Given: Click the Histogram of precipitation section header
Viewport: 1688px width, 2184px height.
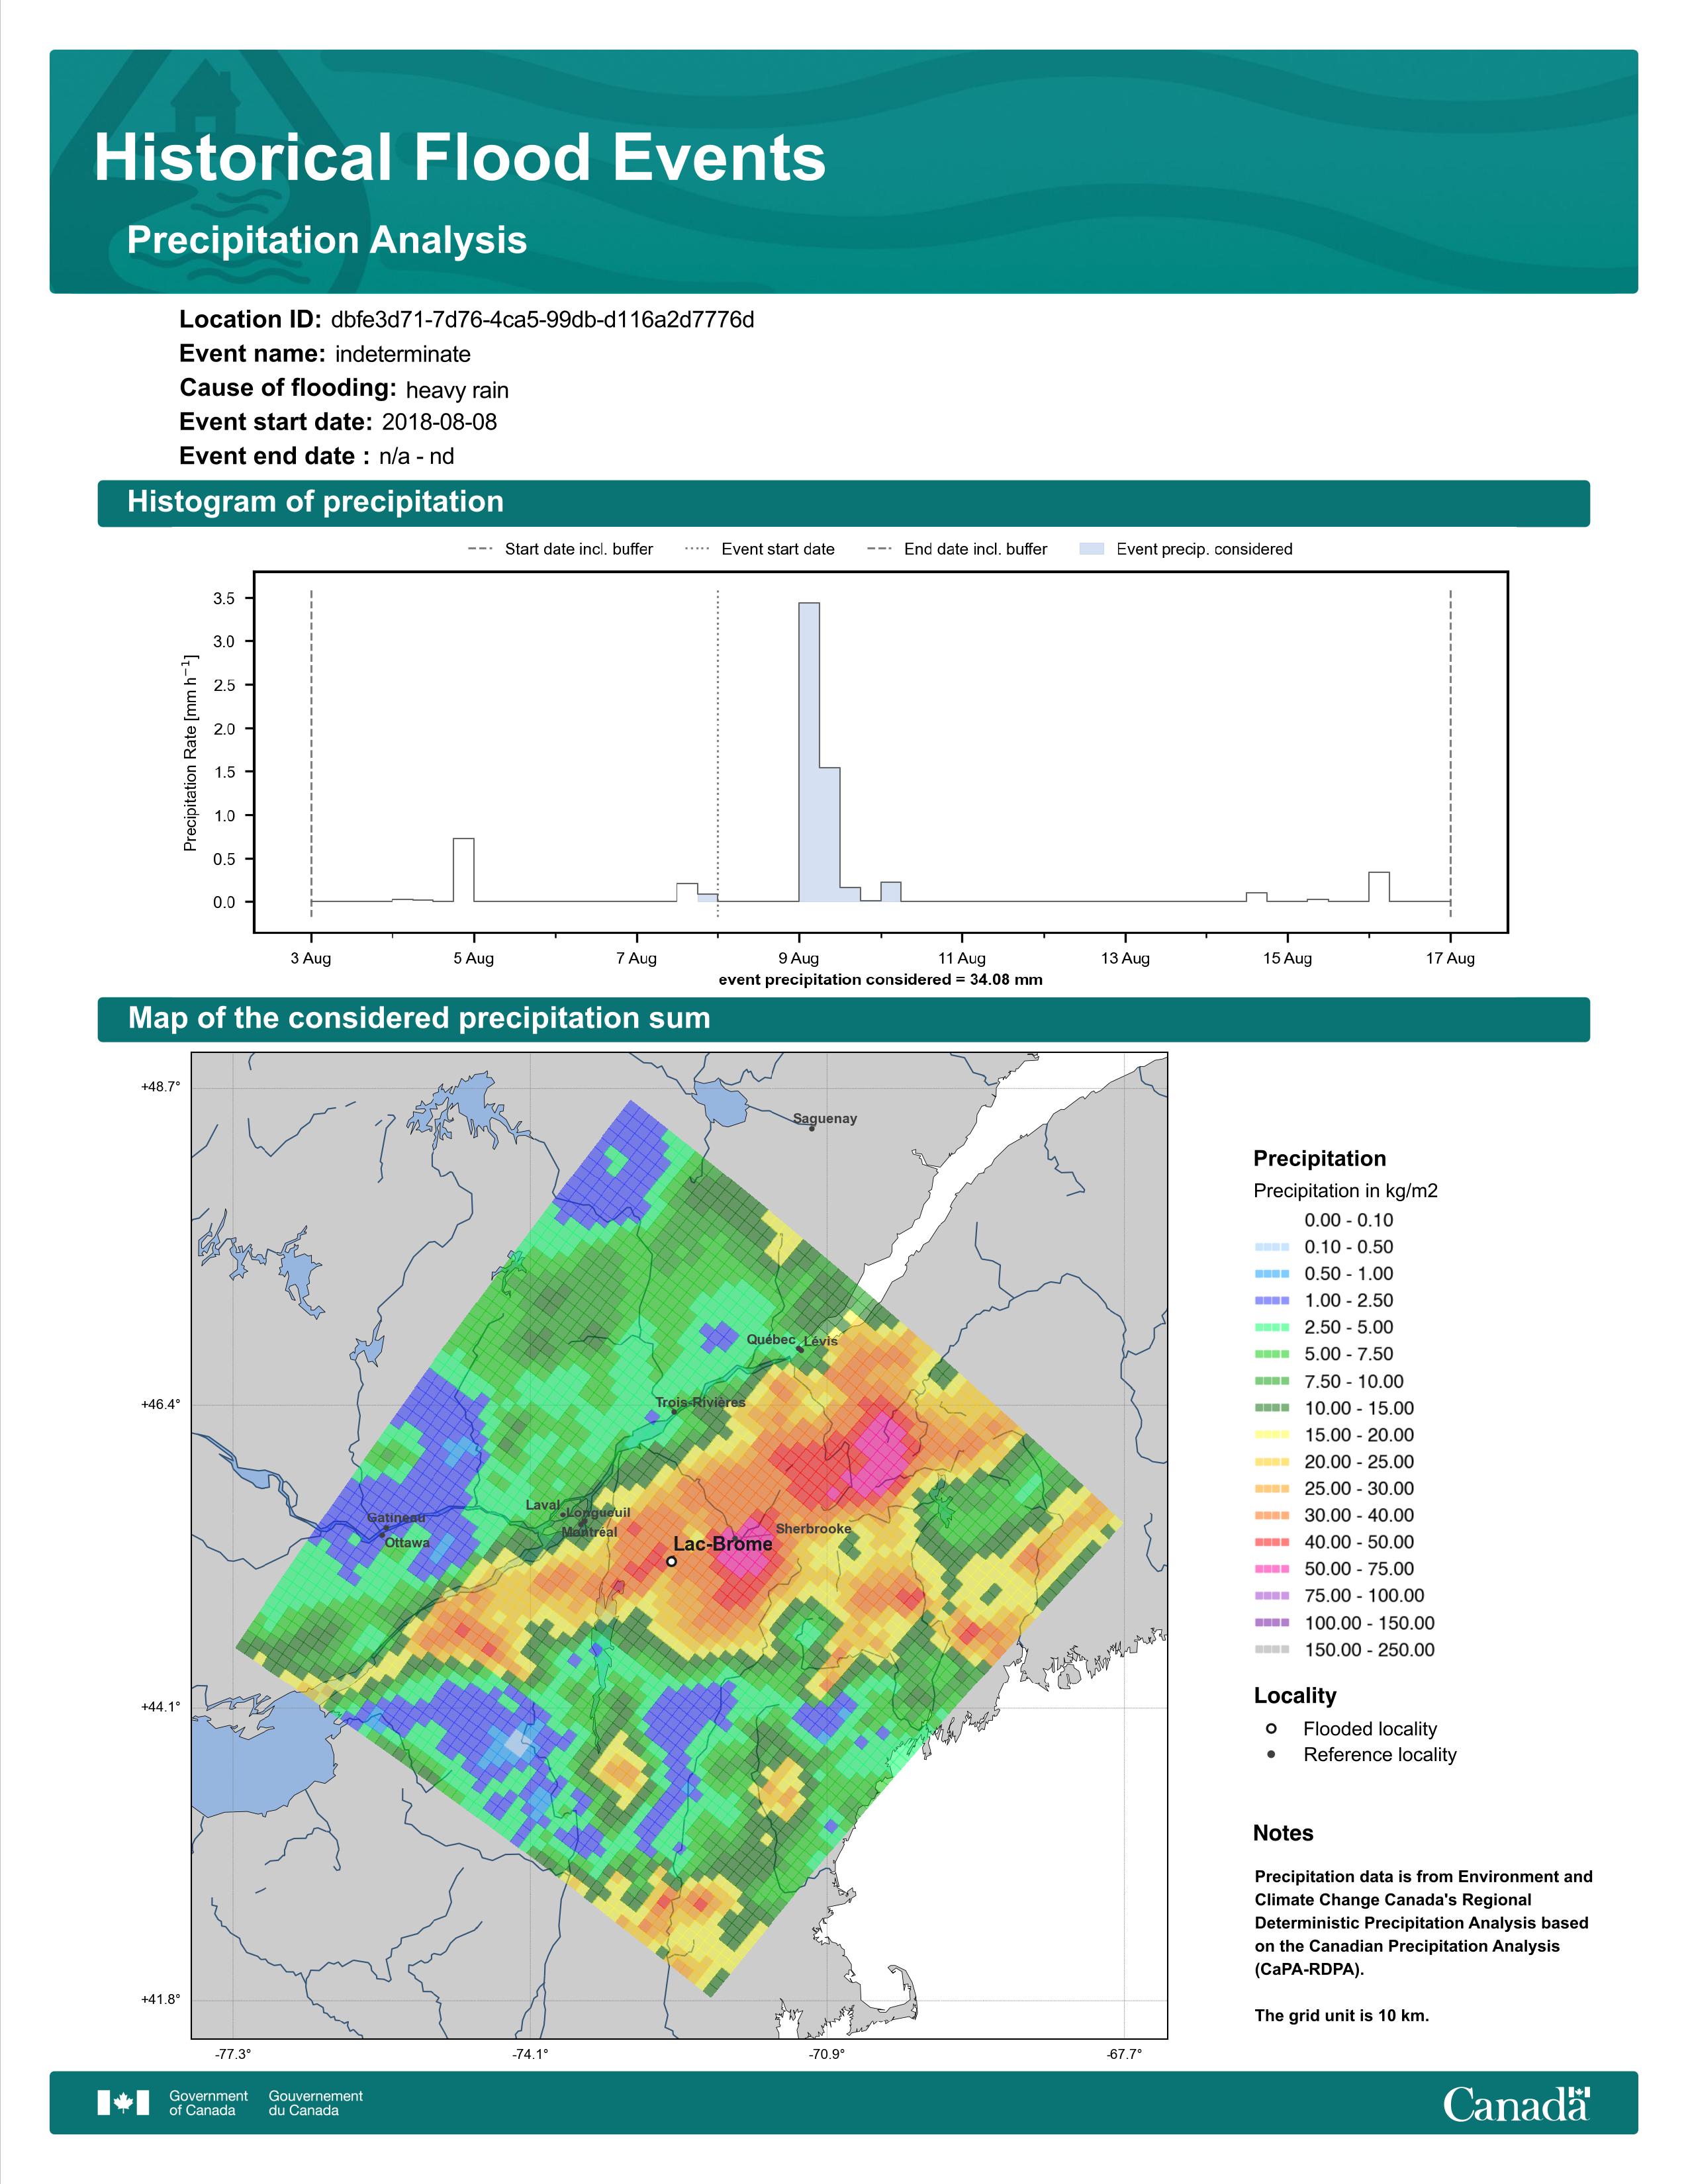Looking at the screenshot, I should click(316, 502).
